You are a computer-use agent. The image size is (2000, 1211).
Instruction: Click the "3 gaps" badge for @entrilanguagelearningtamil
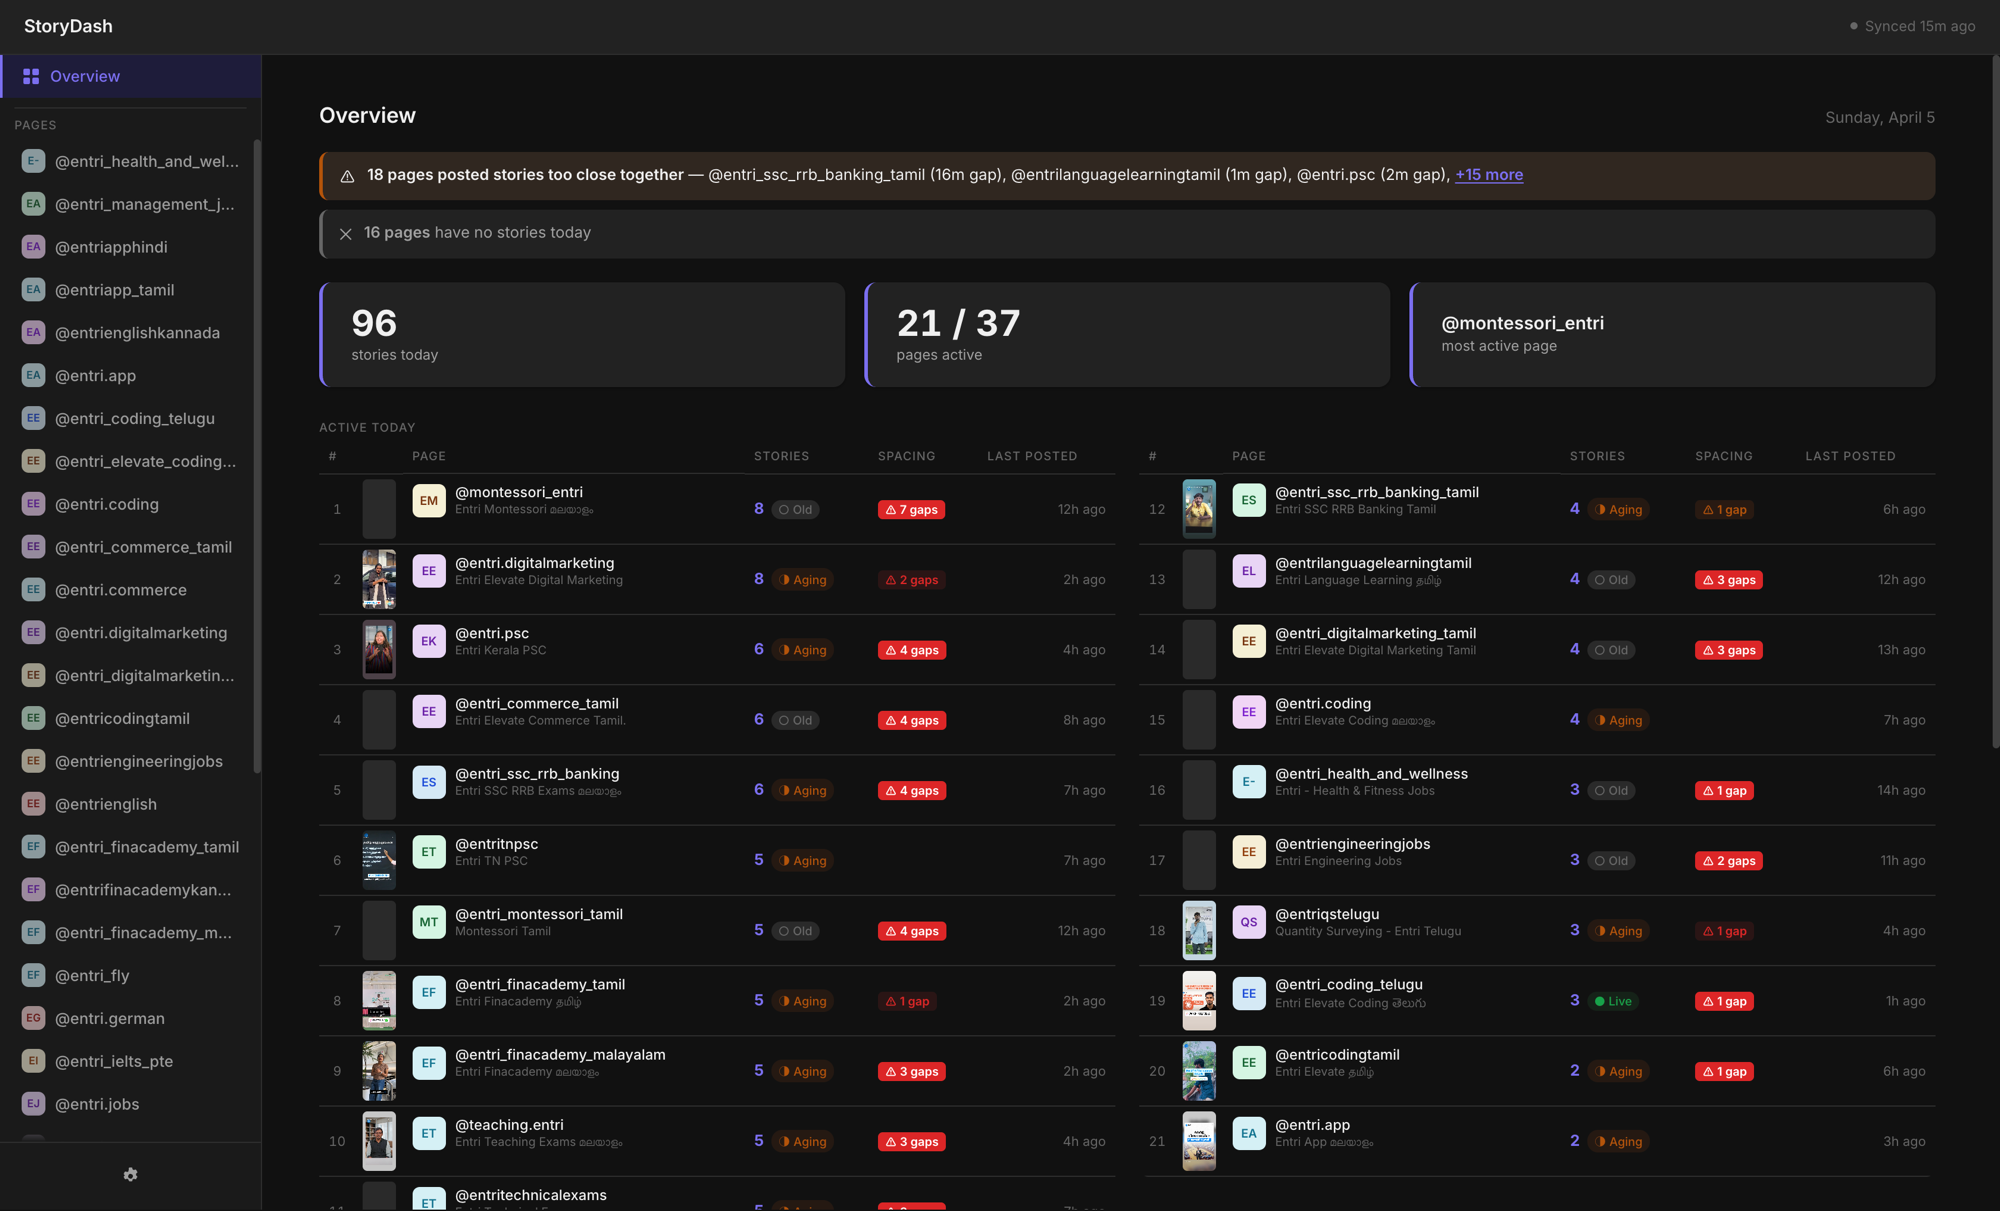point(1729,579)
